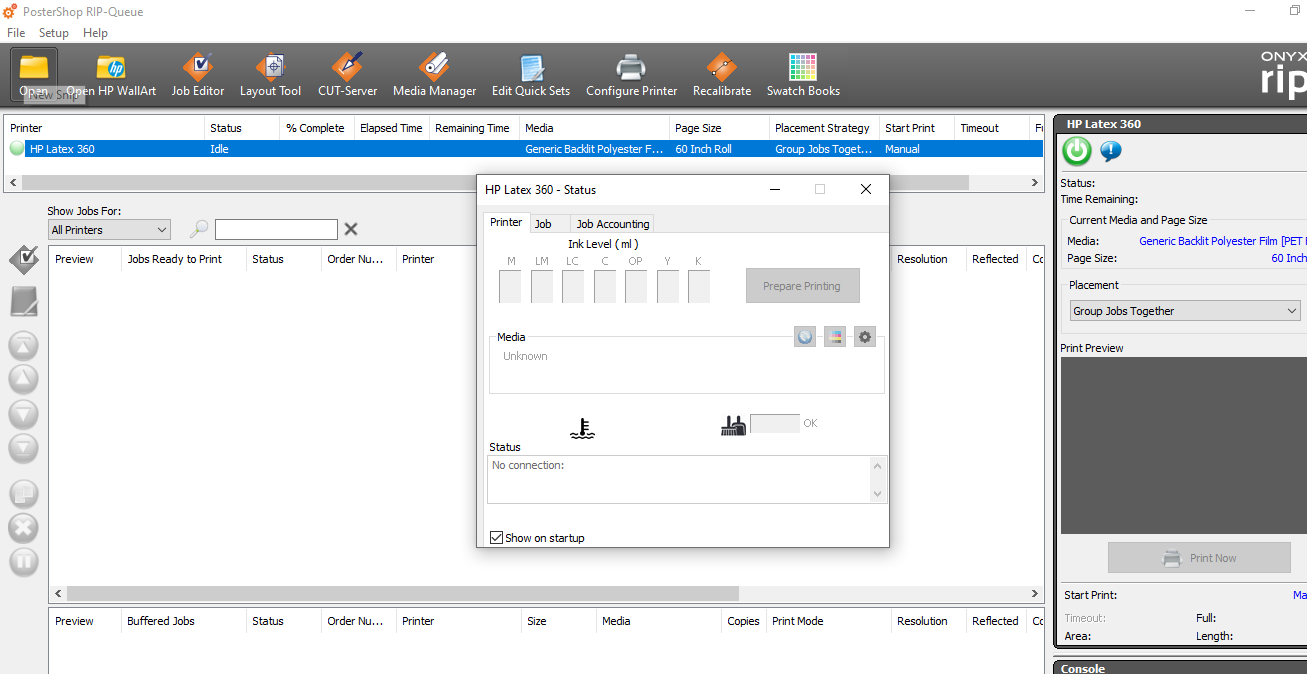This screenshot has width=1307, height=674.
Task: Click Edit Quick Sets in the toolbar
Action: coord(531,74)
